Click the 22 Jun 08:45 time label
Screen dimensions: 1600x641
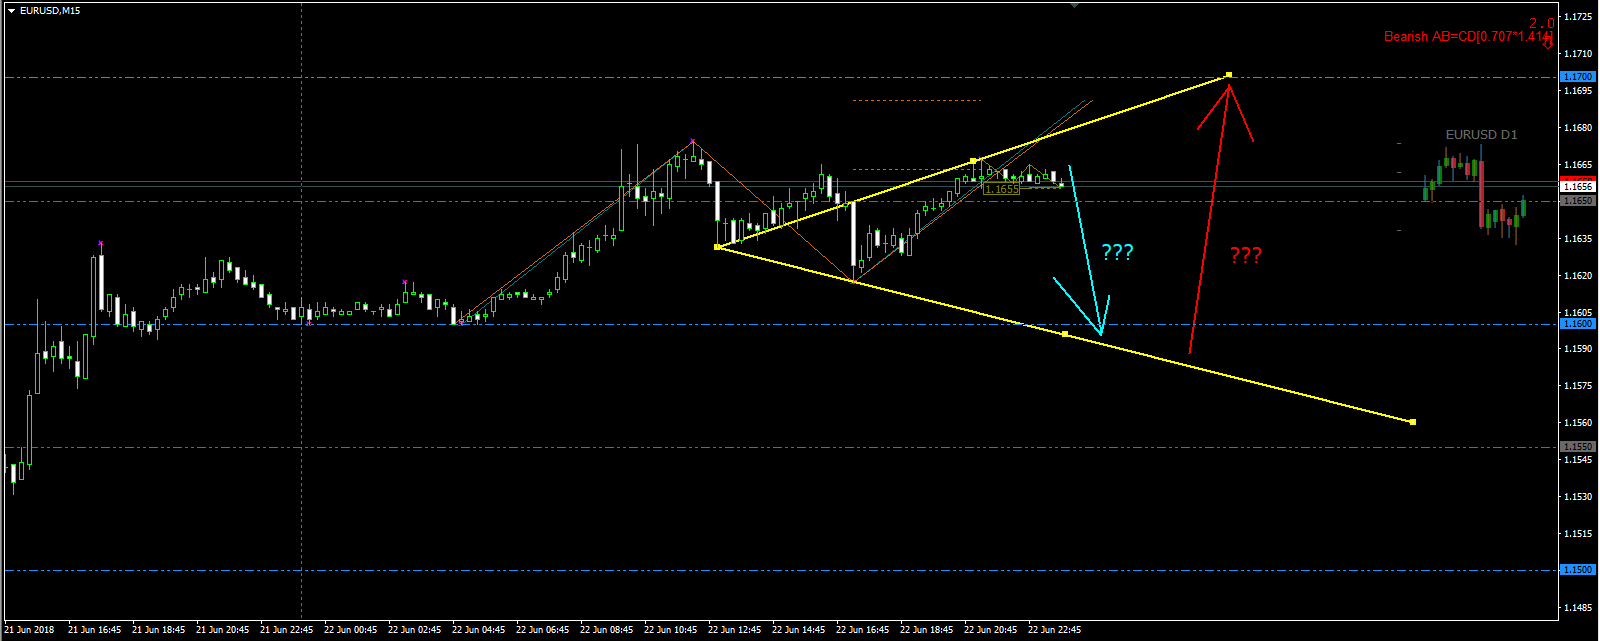point(606,630)
